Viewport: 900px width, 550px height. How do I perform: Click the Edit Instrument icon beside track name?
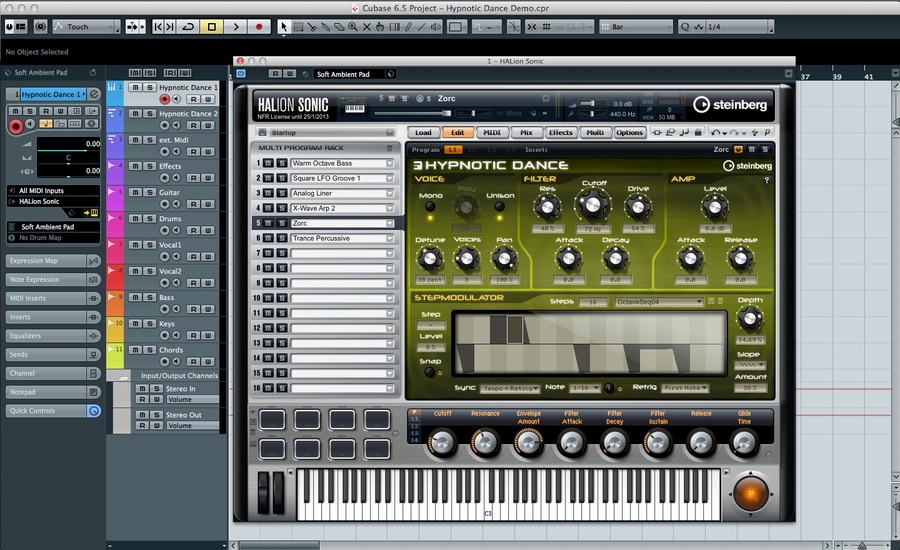[94, 94]
